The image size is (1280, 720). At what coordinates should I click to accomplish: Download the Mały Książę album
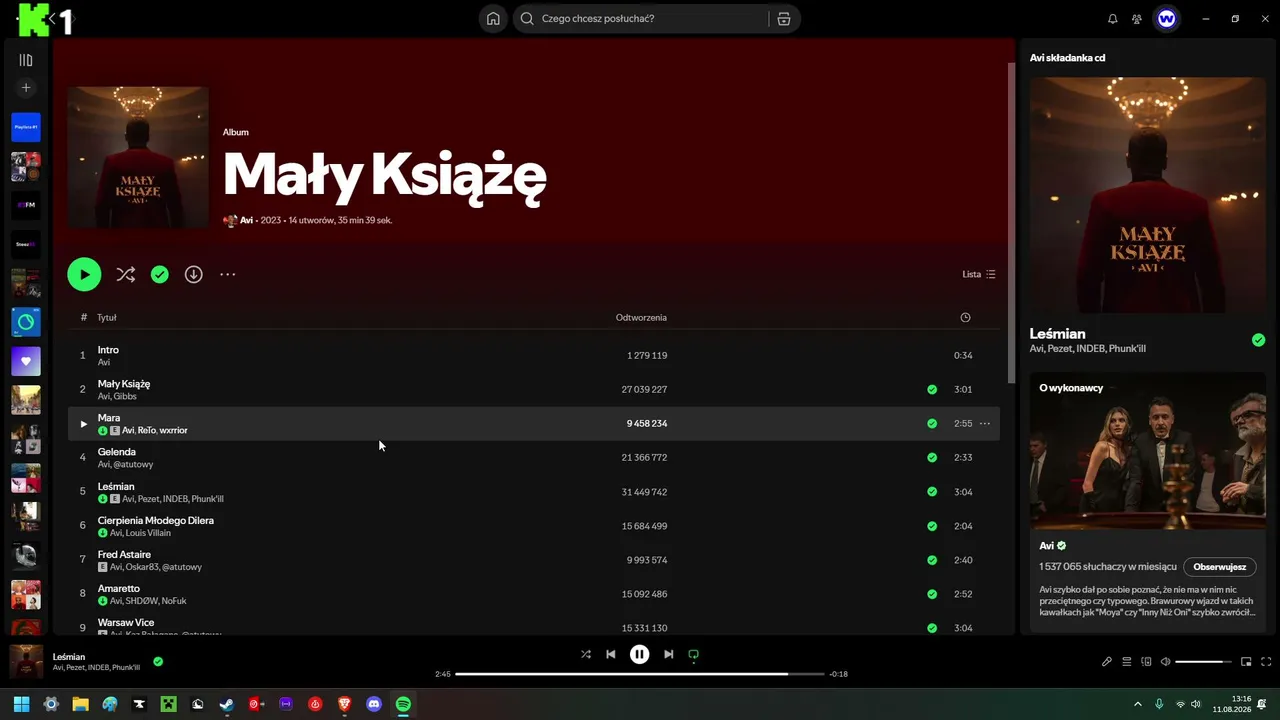click(194, 274)
